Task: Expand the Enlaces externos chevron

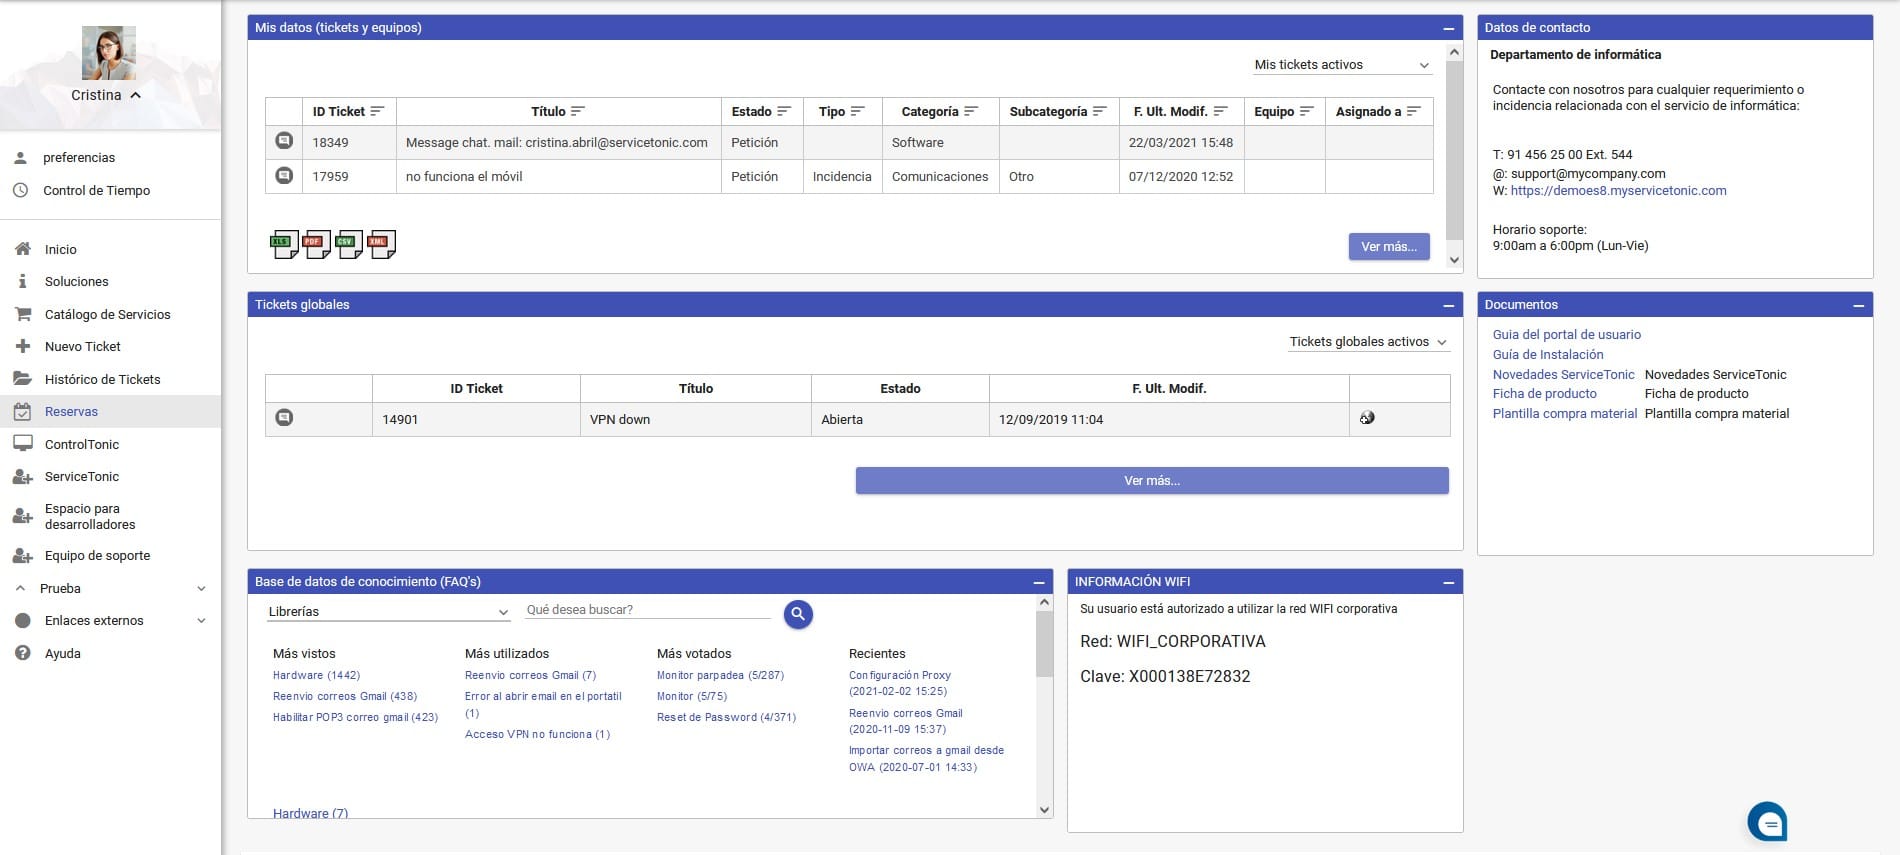Action: point(201,621)
